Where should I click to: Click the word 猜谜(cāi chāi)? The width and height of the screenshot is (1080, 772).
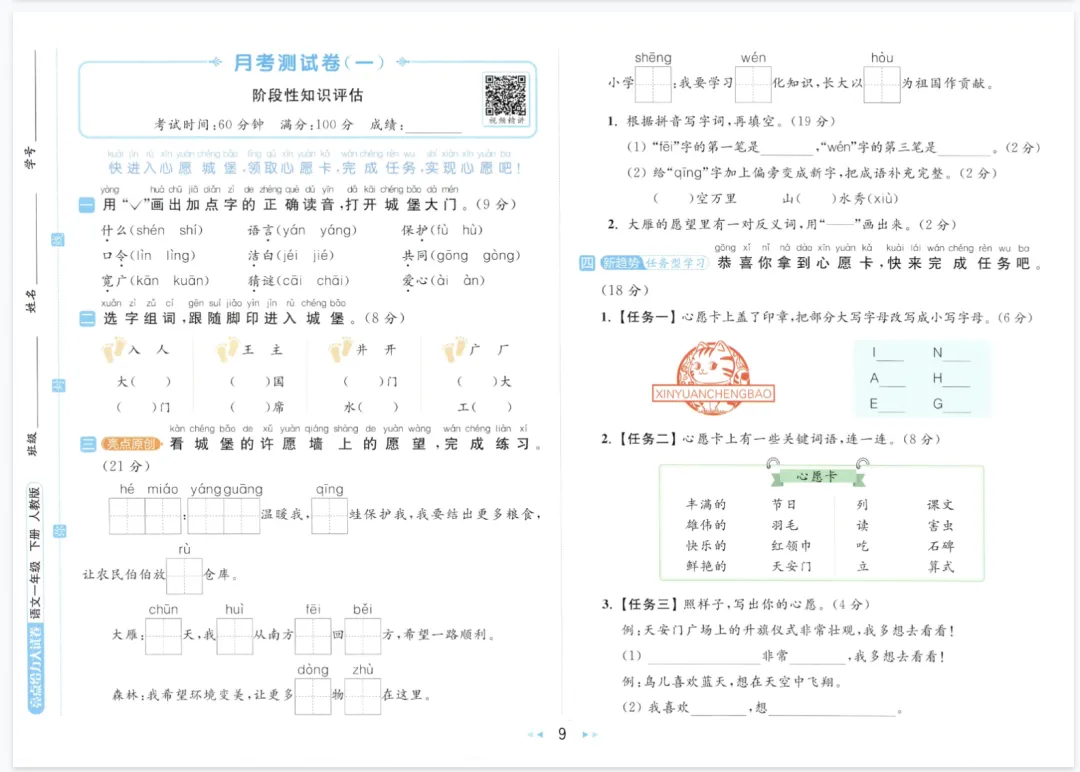coord(299,281)
